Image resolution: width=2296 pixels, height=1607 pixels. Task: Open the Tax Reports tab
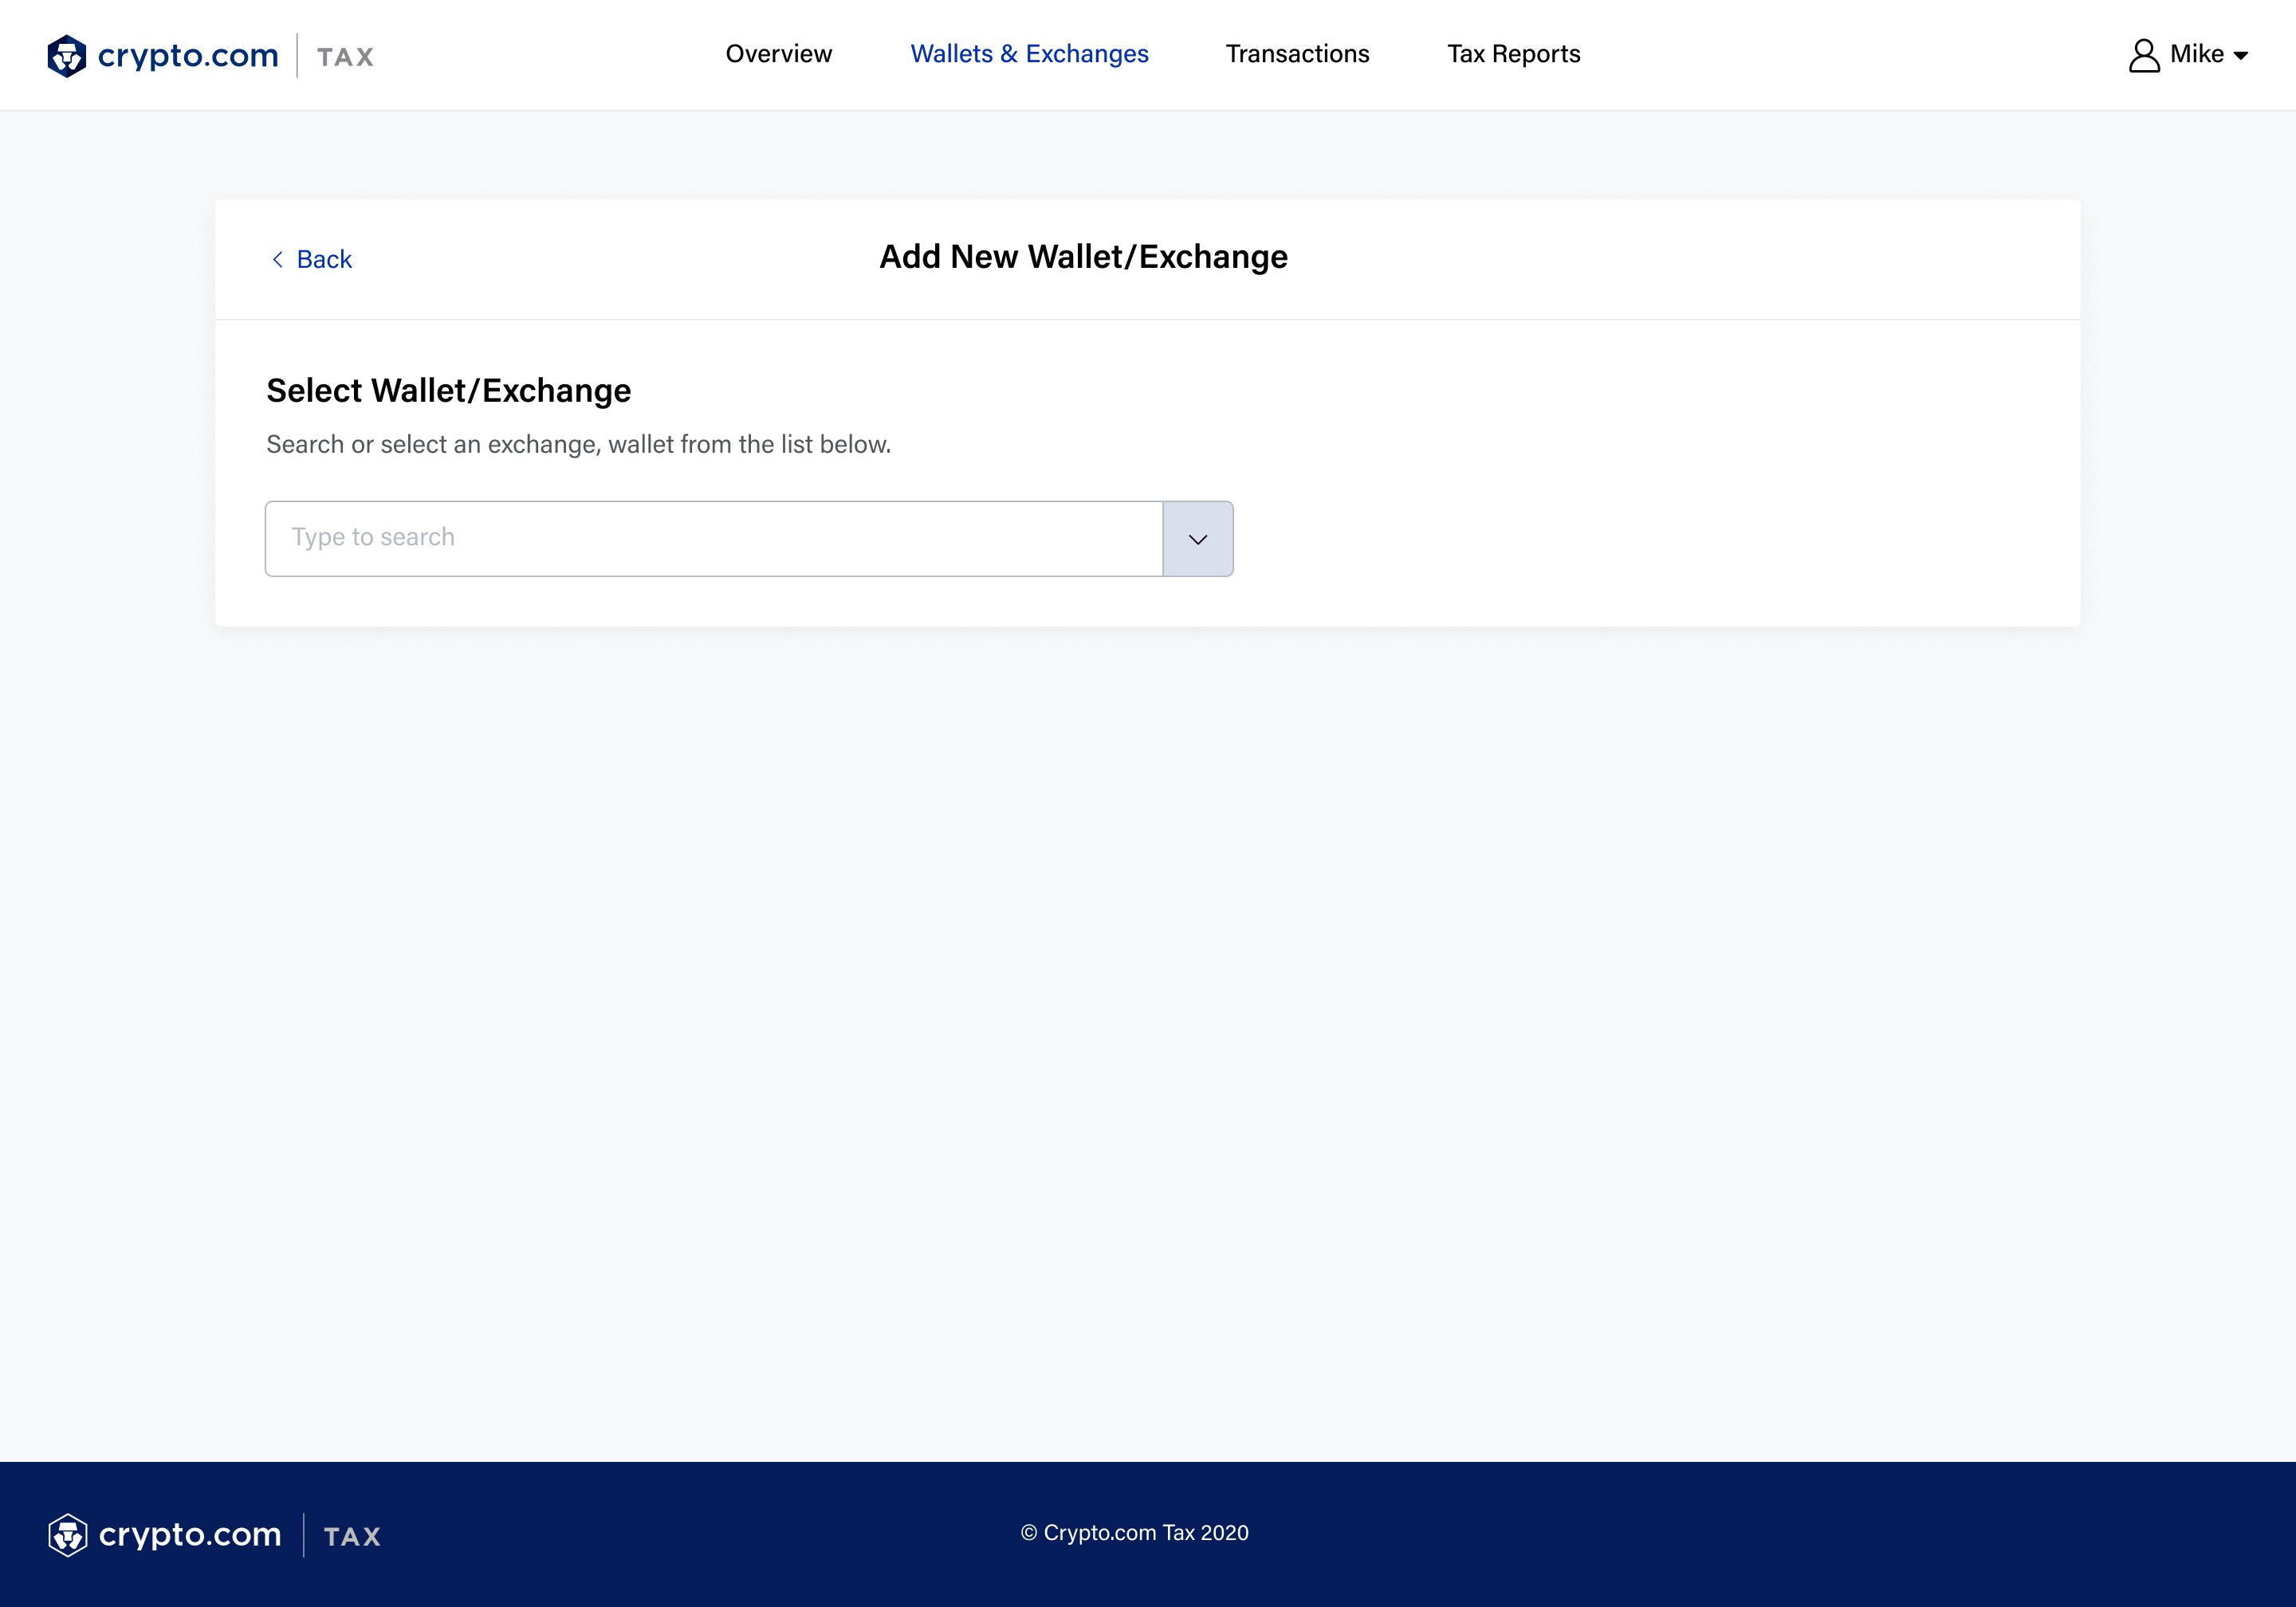[1513, 54]
